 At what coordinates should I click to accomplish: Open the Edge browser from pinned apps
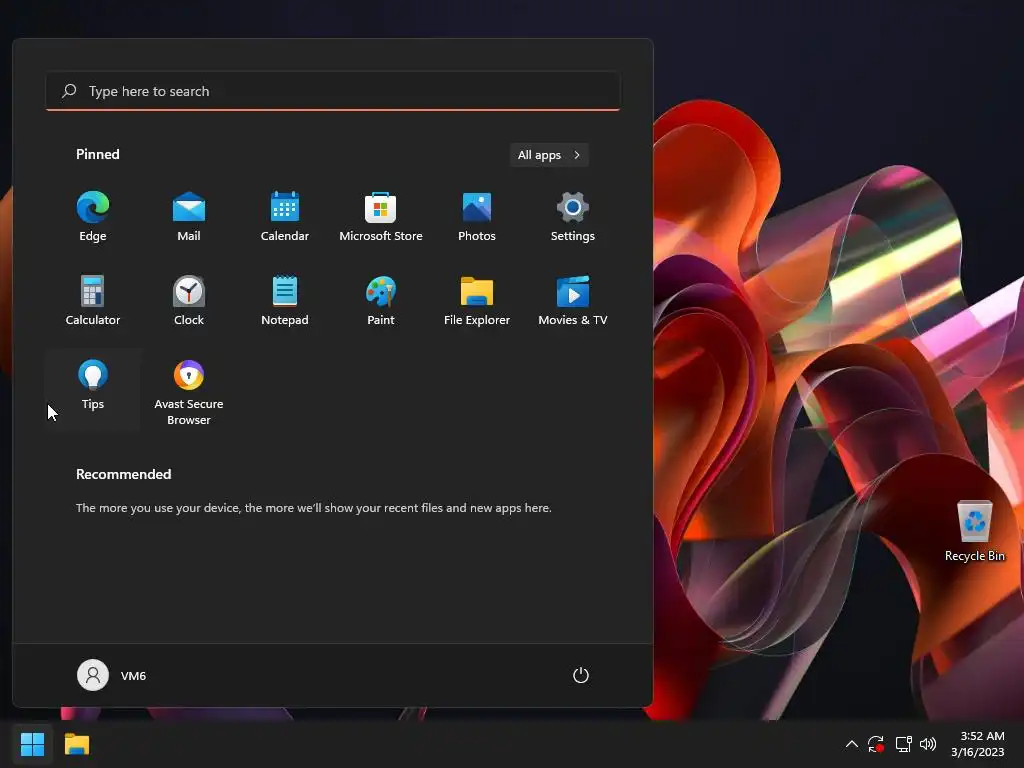93,217
